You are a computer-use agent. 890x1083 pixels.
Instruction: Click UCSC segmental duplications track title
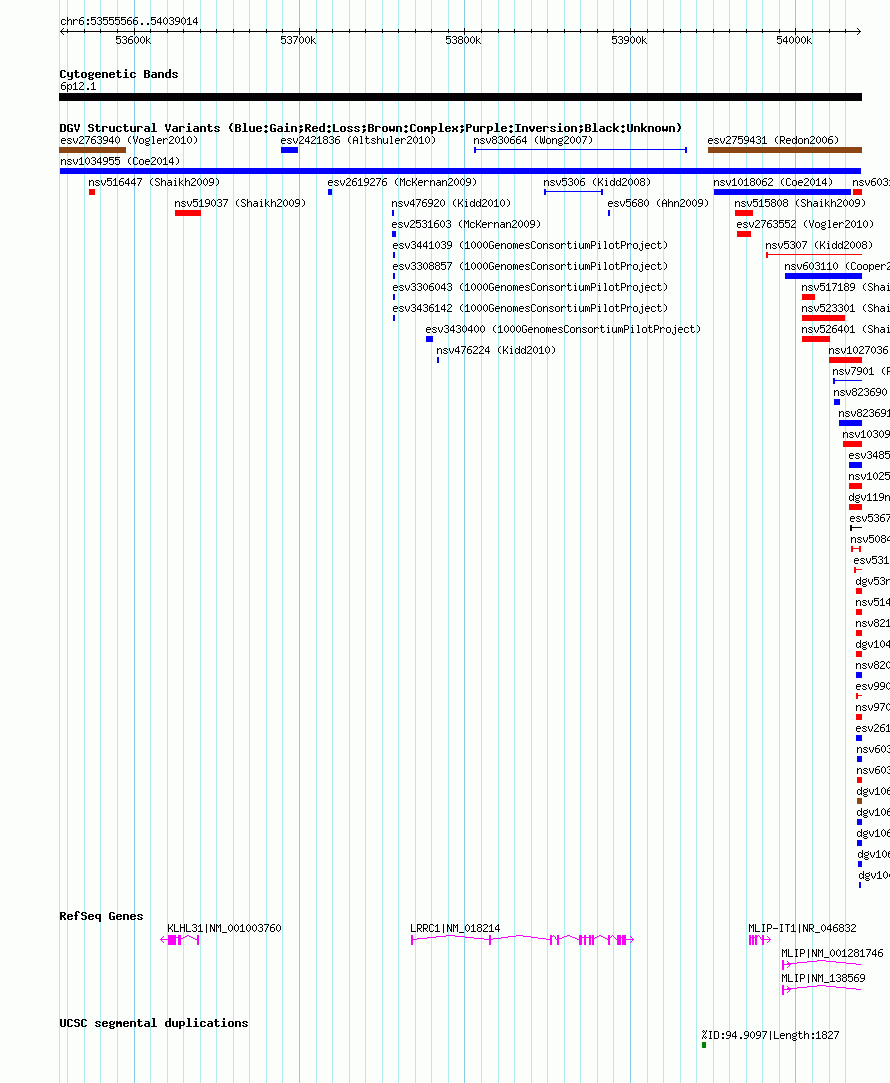click(x=154, y=1023)
